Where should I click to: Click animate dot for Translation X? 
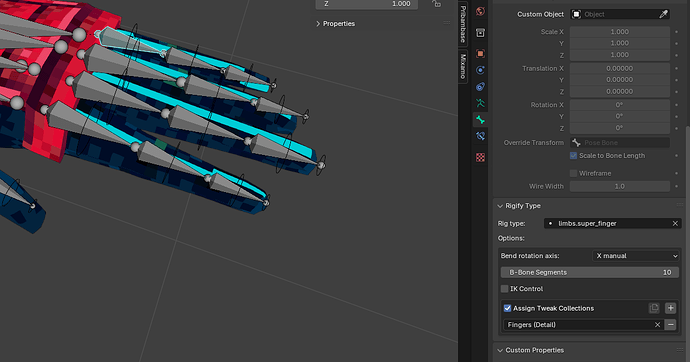coord(676,68)
